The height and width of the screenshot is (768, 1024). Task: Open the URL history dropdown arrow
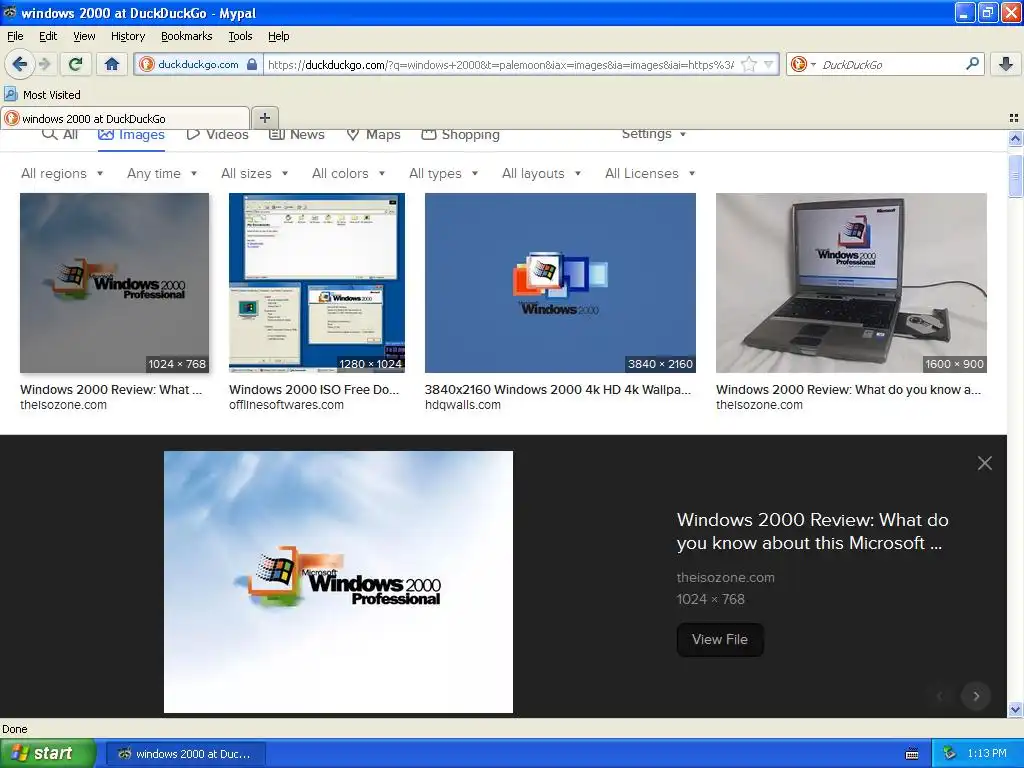769,64
